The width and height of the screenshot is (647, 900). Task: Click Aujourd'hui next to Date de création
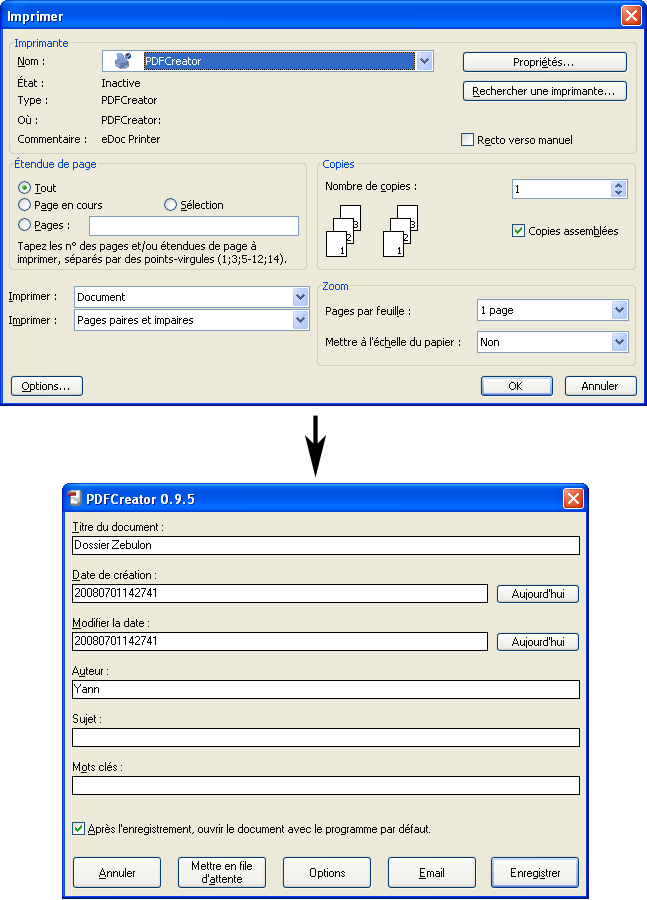click(538, 593)
